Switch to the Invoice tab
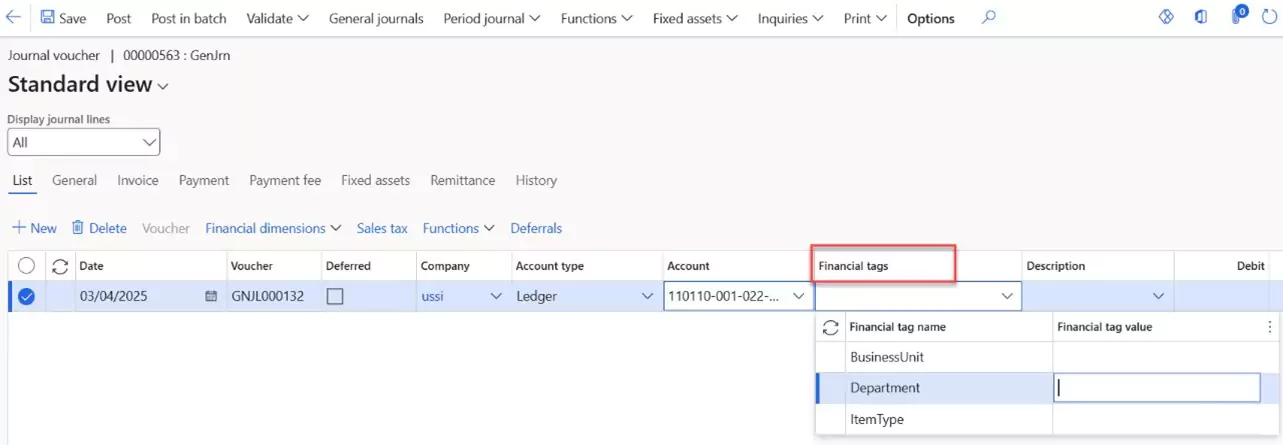Viewport: 1283px width, 445px height. click(x=138, y=181)
